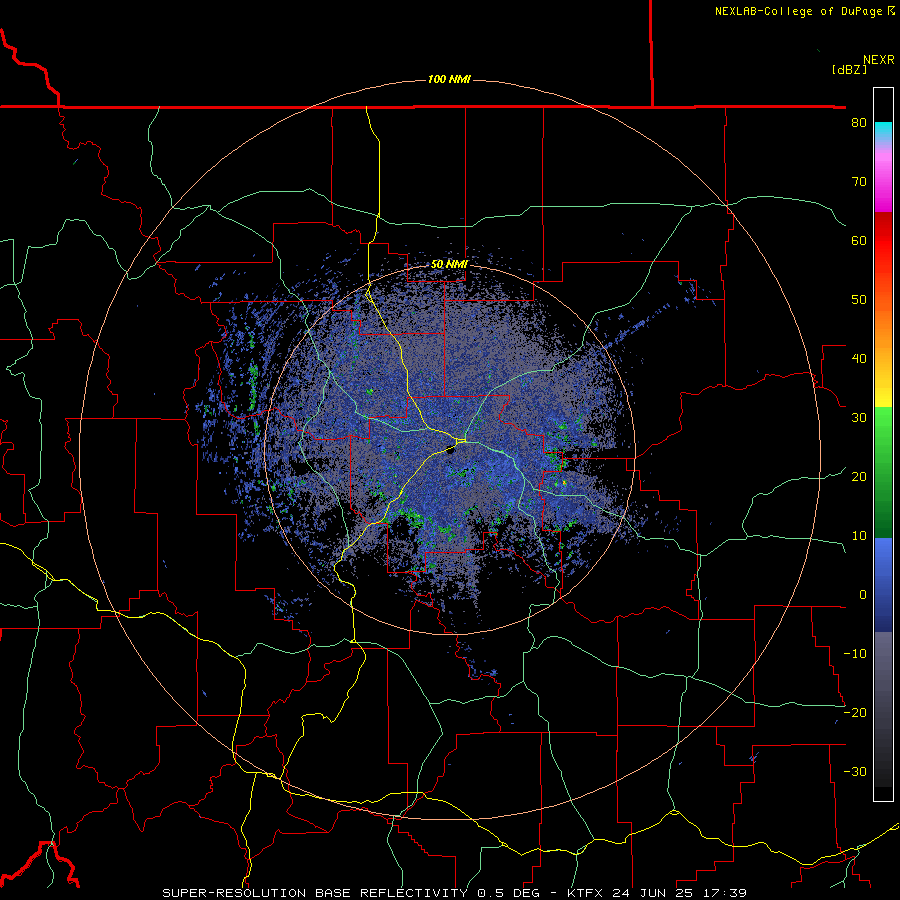The height and width of the screenshot is (900, 900).
Task: Click the 0 dBZ scale value
Action: coord(863,595)
